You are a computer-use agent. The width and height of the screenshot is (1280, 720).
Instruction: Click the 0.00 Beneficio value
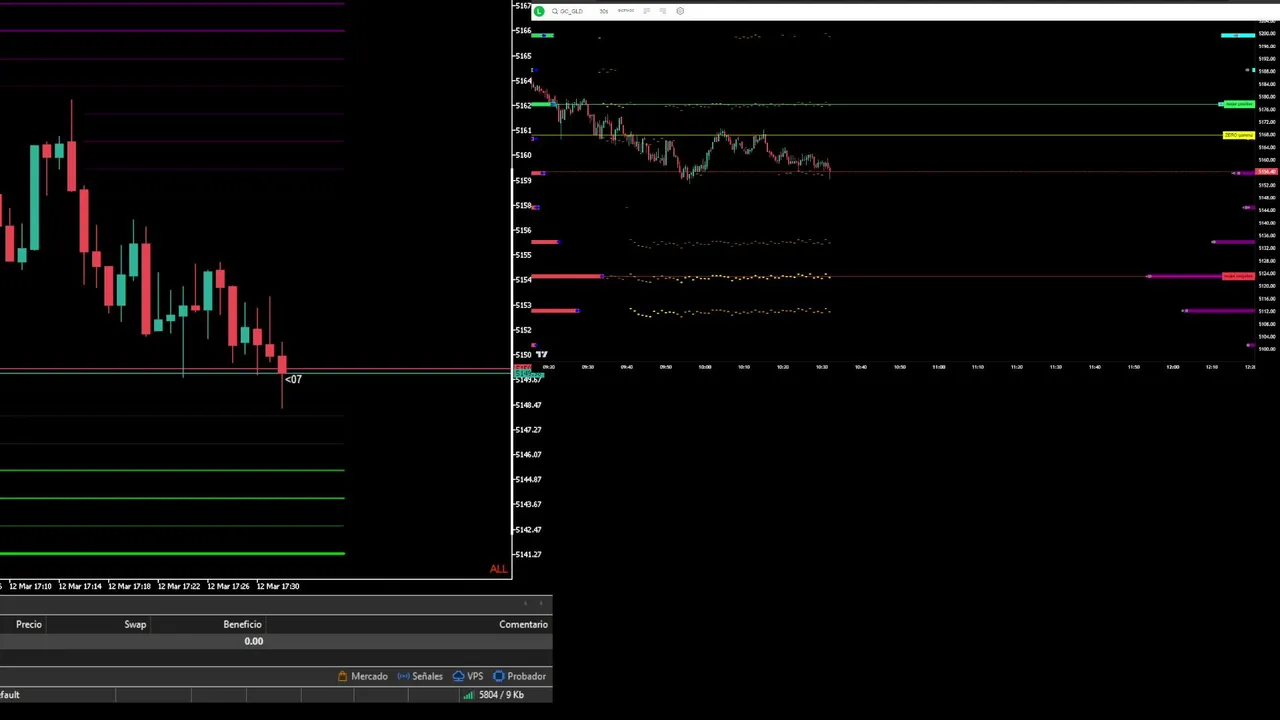click(x=253, y=641)
